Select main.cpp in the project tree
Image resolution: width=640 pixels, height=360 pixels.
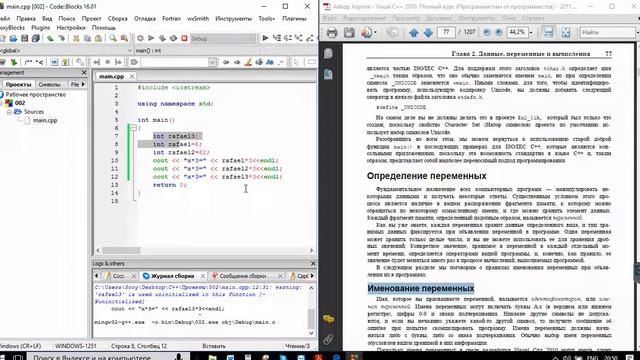tap(45, 120)
